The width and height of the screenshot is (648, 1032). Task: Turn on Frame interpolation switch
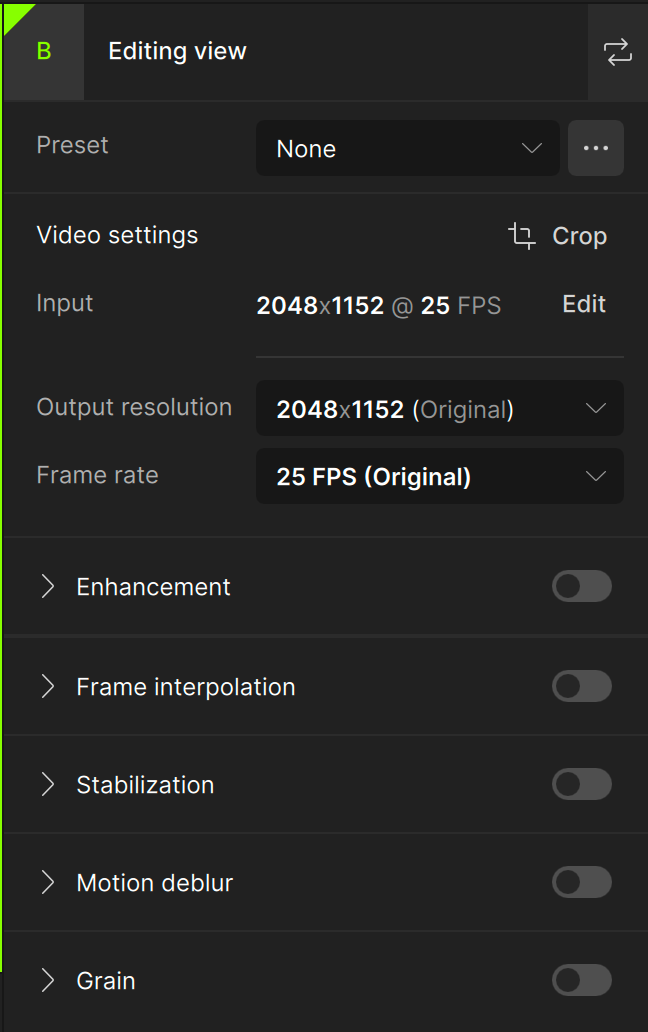[582, 686]
